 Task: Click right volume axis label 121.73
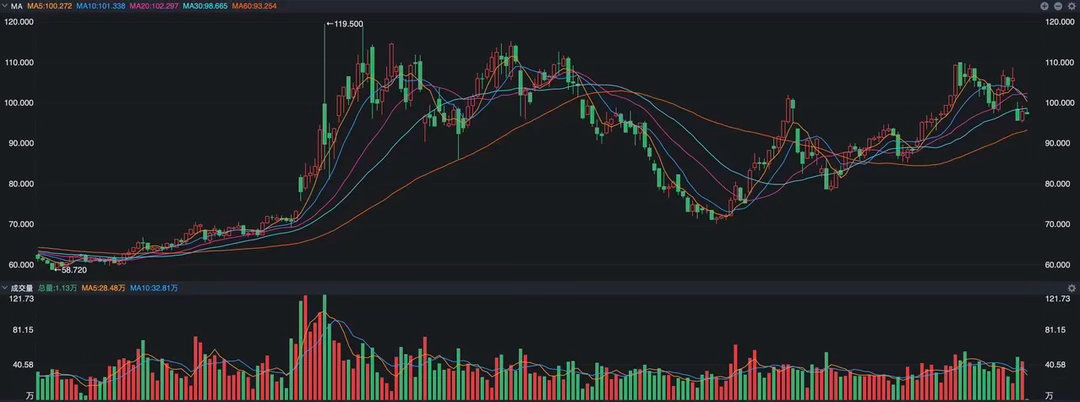(1057, 299)
